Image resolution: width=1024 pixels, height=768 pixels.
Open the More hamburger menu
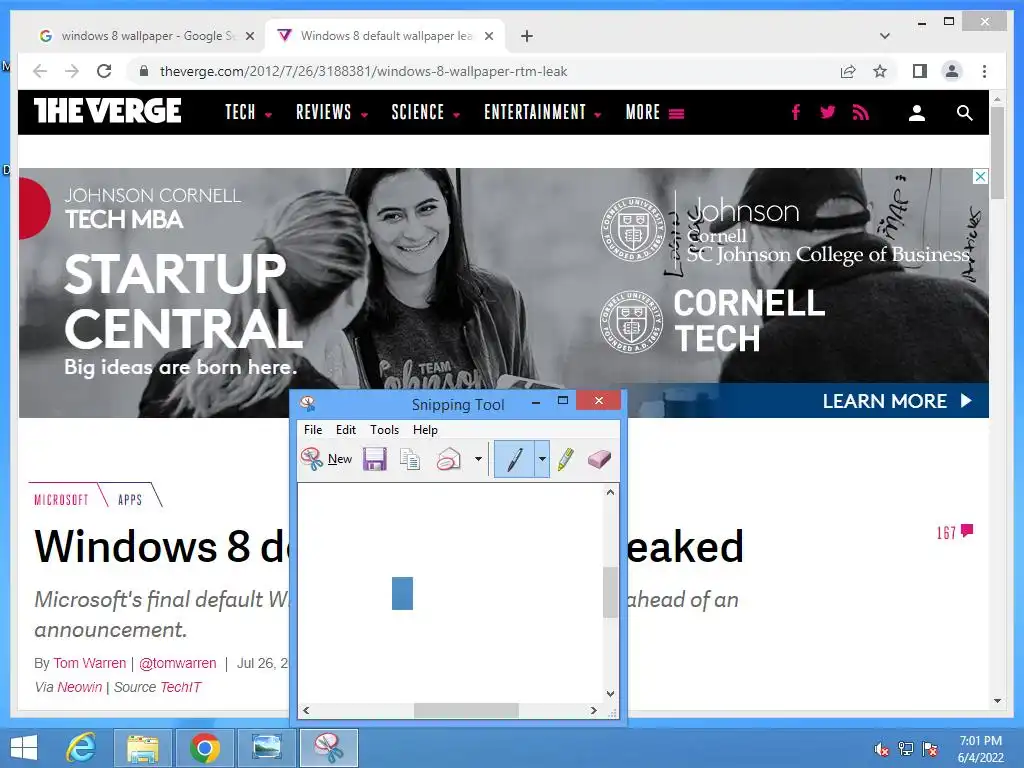point(655,112)
